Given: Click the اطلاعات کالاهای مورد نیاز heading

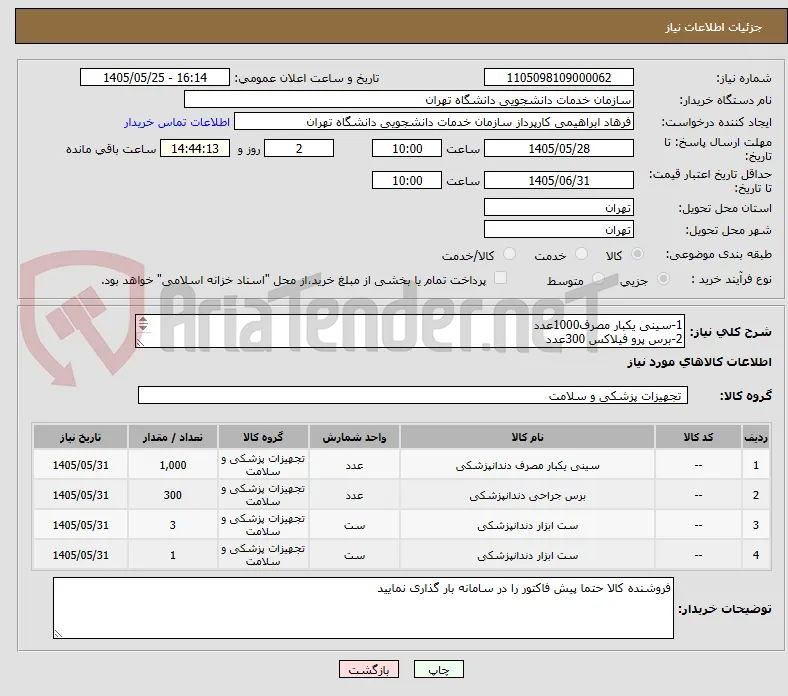Looking at the screenshot, I should point(699,362).
